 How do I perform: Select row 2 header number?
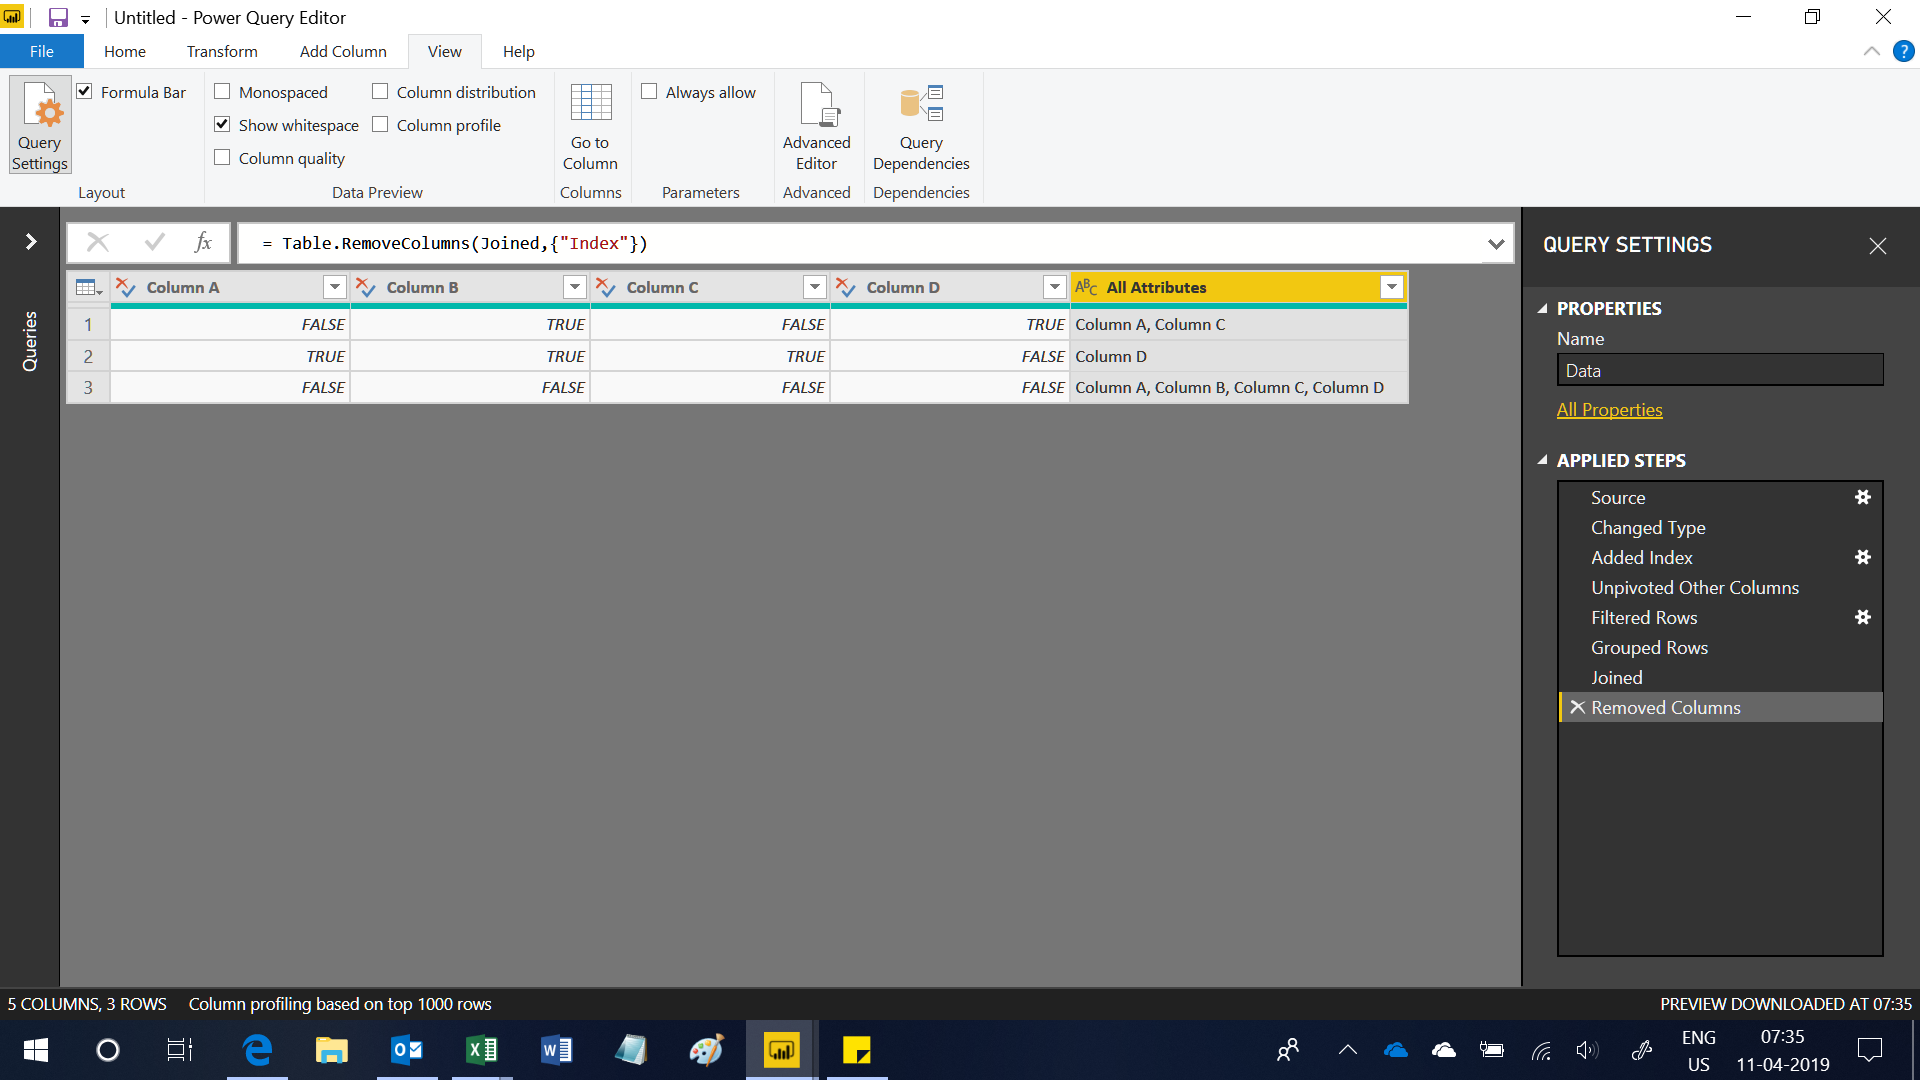coord(88,356)
